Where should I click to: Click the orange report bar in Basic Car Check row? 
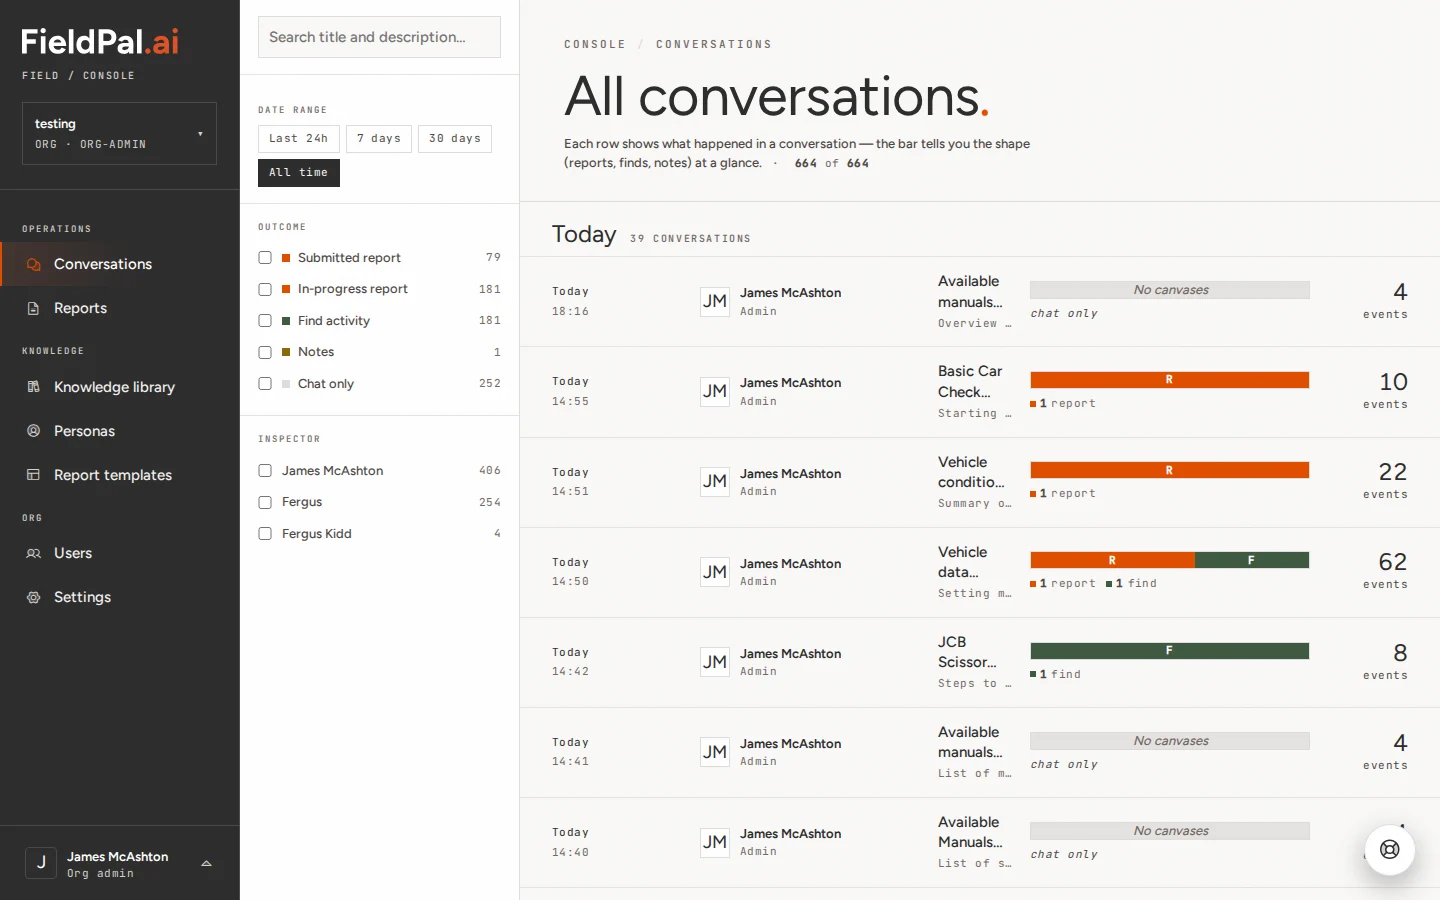pos(1170,380)
